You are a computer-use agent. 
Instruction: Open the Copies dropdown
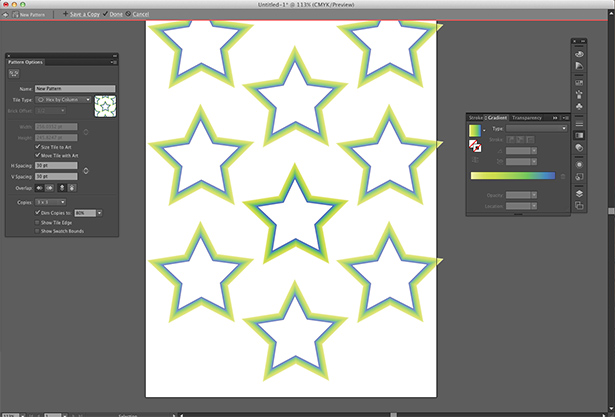click(x=50, y=202)
